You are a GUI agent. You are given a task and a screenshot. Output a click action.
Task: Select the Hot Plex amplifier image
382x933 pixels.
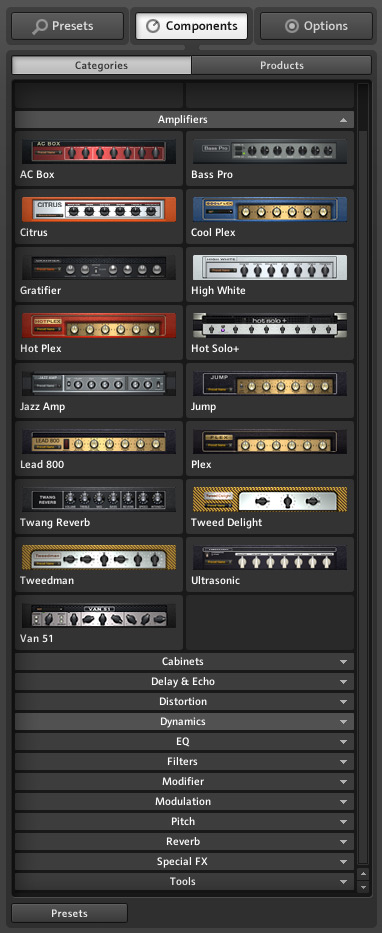click(x=99, y=325)
